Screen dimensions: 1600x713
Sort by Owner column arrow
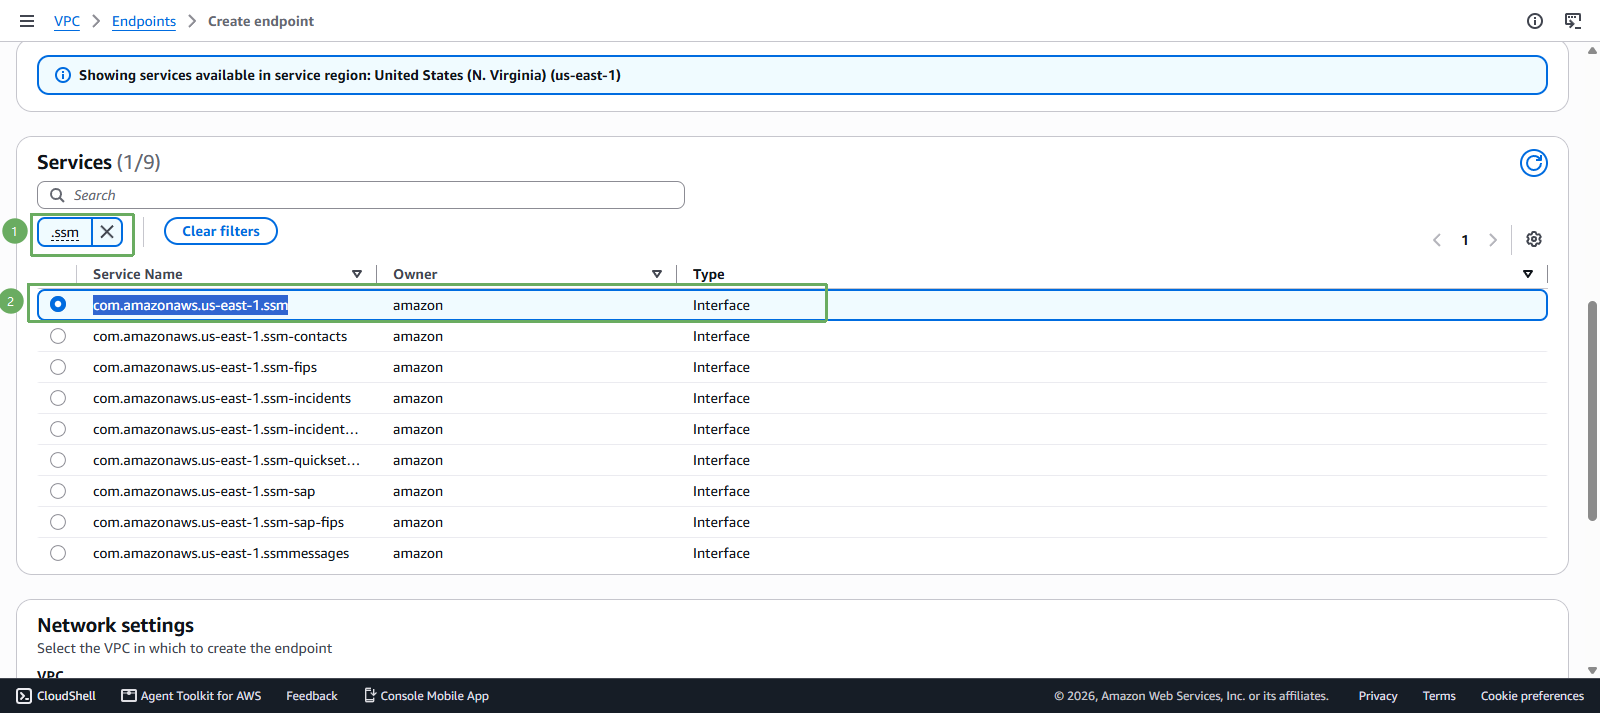click(657, 274)
